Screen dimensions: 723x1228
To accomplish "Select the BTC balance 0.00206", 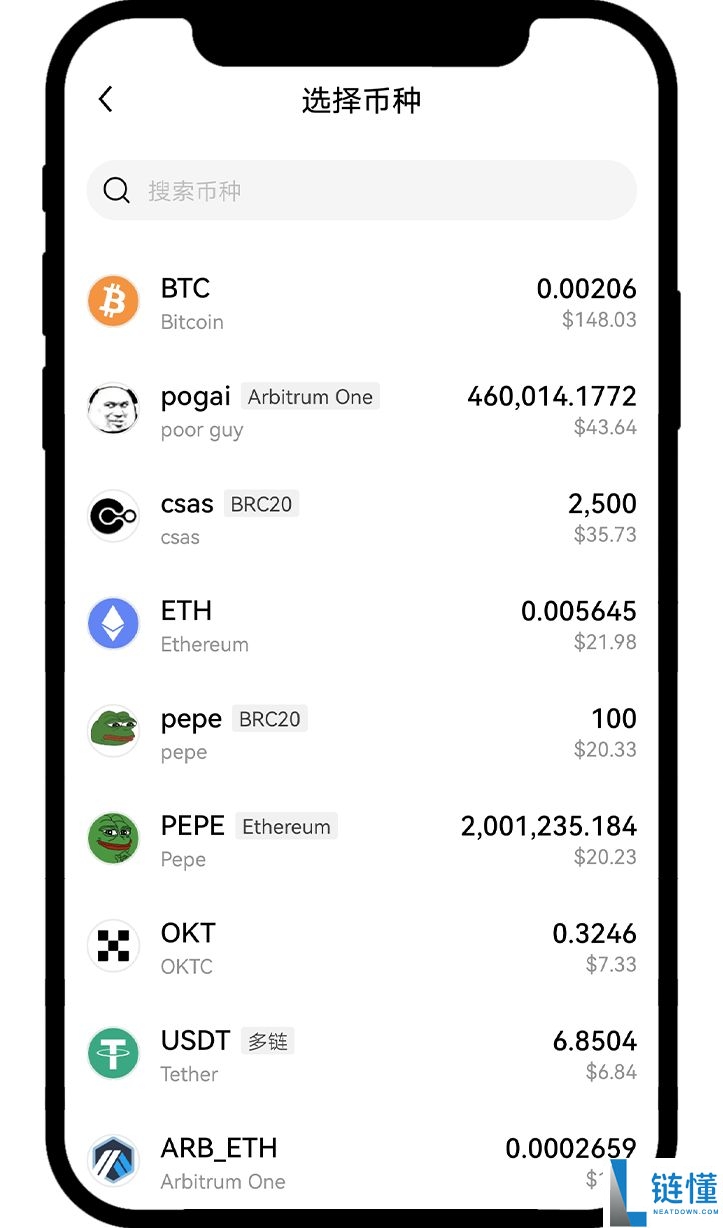I will [586, 289].
